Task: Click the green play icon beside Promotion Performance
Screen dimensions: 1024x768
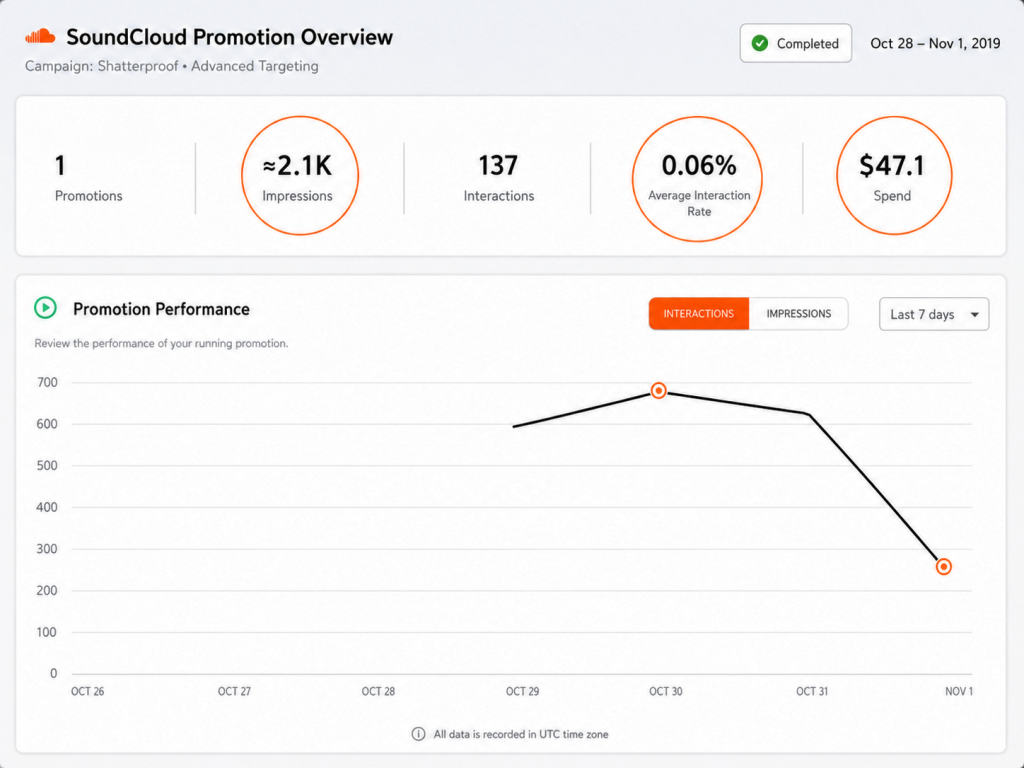Action: pos(46,308)
